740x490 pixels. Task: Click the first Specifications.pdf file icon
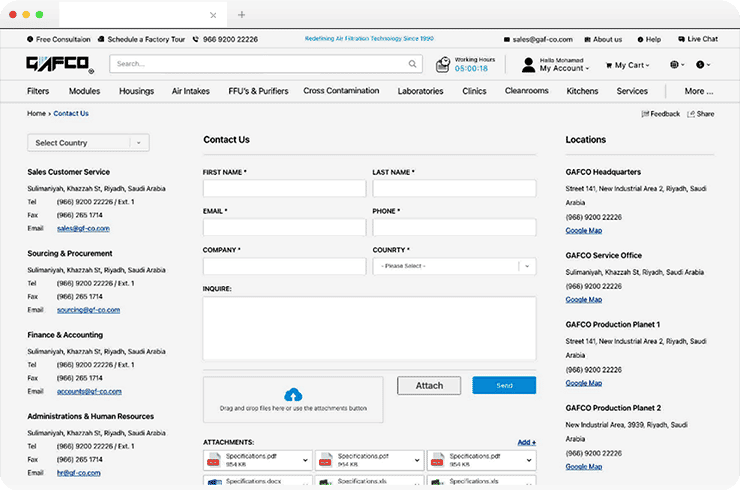(214, 460)
